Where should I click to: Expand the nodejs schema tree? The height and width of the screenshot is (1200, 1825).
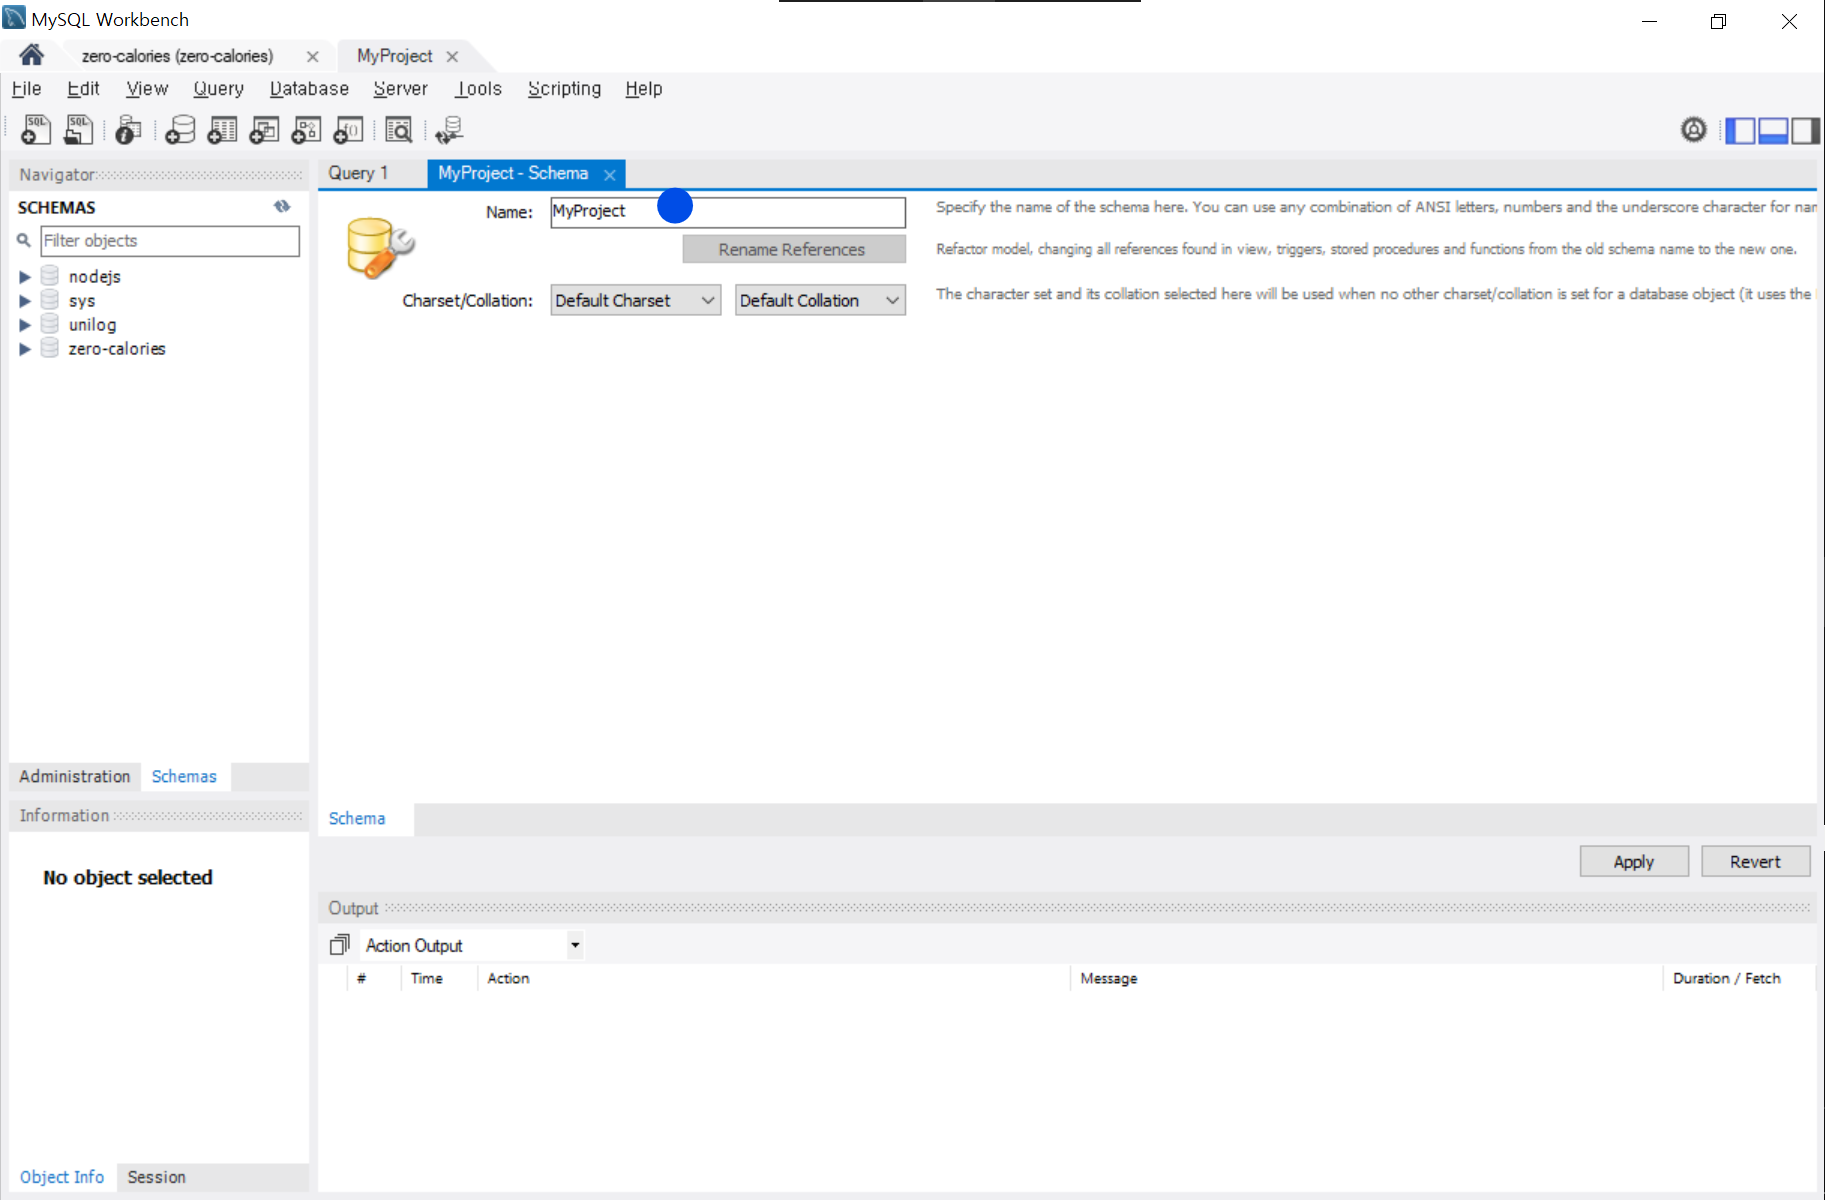25,276
